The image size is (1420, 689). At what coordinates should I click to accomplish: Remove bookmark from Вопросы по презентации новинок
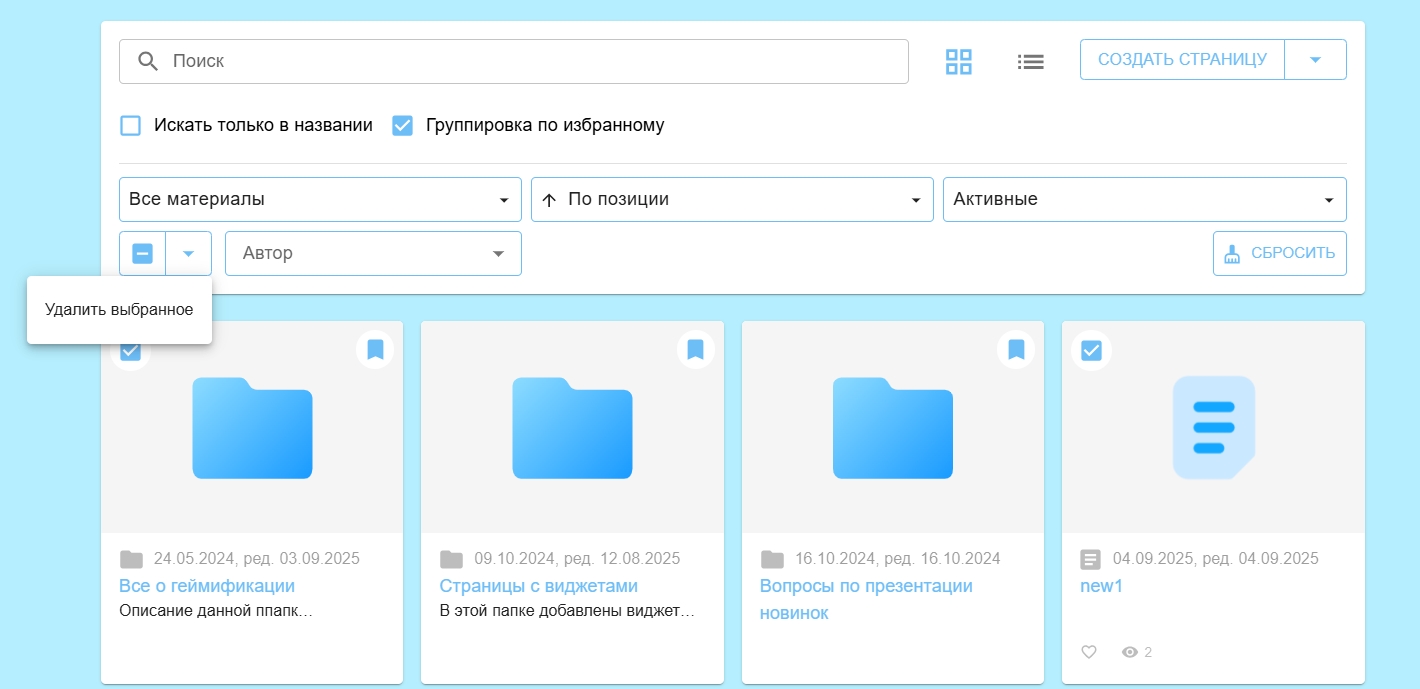(1016, 350)
